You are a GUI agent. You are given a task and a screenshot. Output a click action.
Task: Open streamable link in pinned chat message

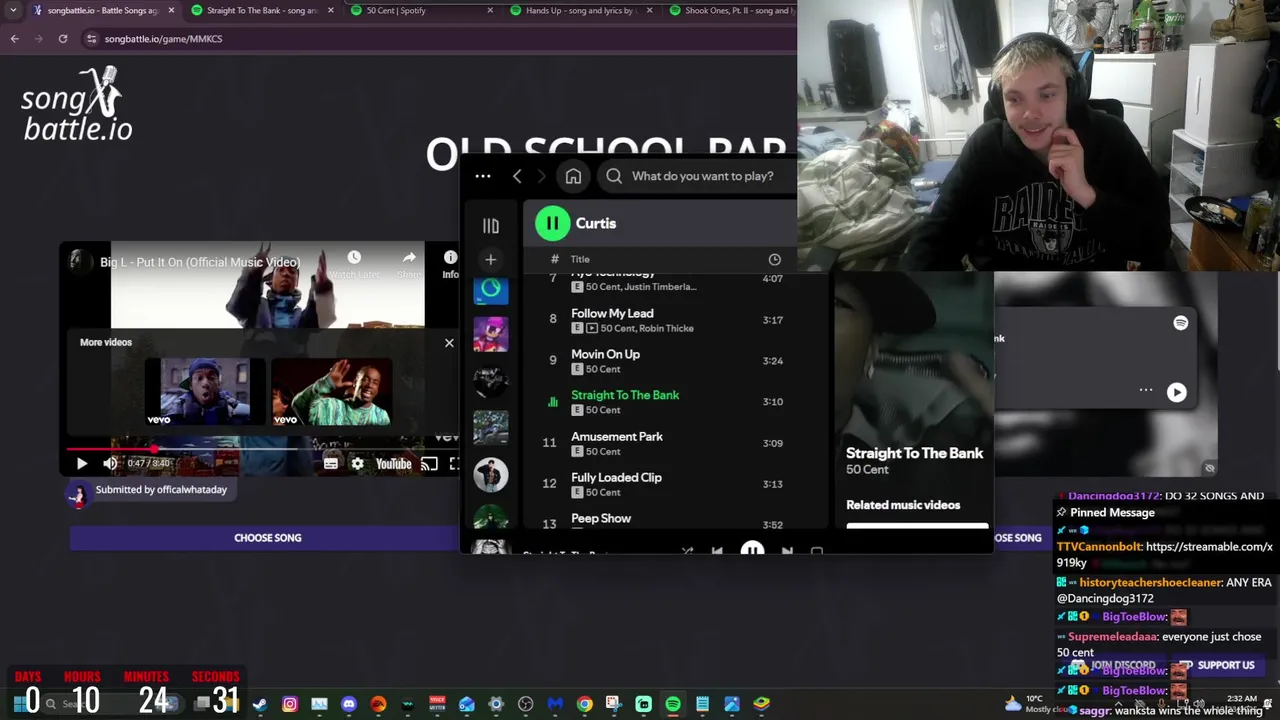point(1165,554)
